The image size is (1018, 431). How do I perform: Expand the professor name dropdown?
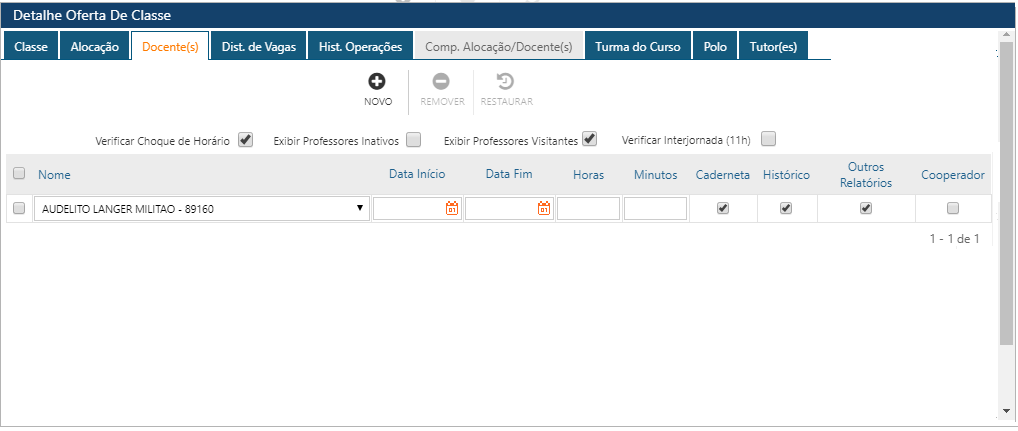click(359, 209)
